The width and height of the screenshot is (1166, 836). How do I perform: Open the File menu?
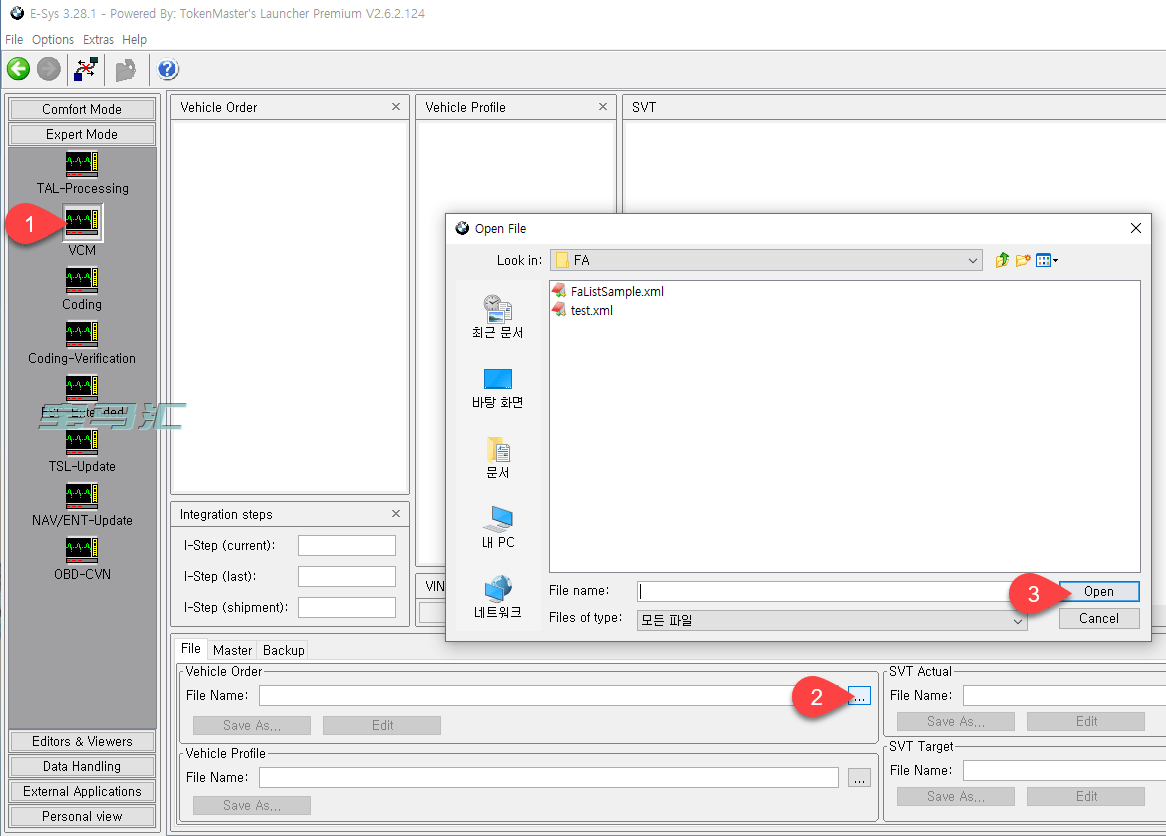14,39
